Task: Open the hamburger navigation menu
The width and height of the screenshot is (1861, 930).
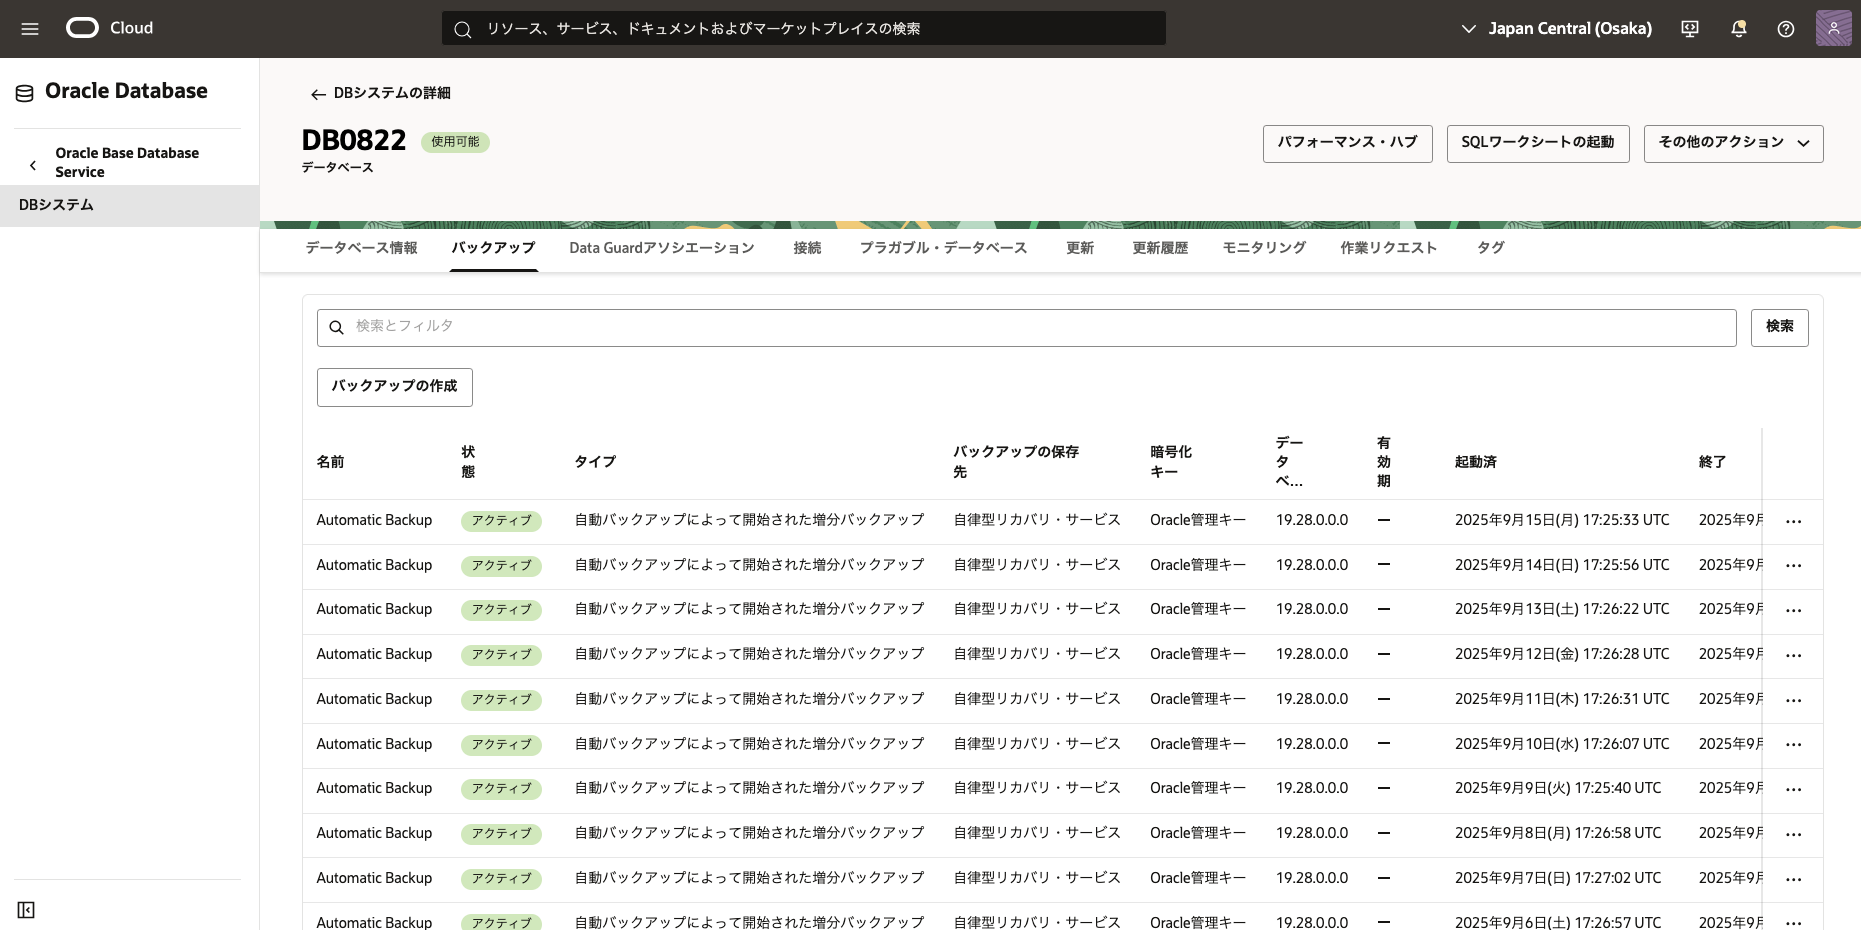Action: (30, 29)
